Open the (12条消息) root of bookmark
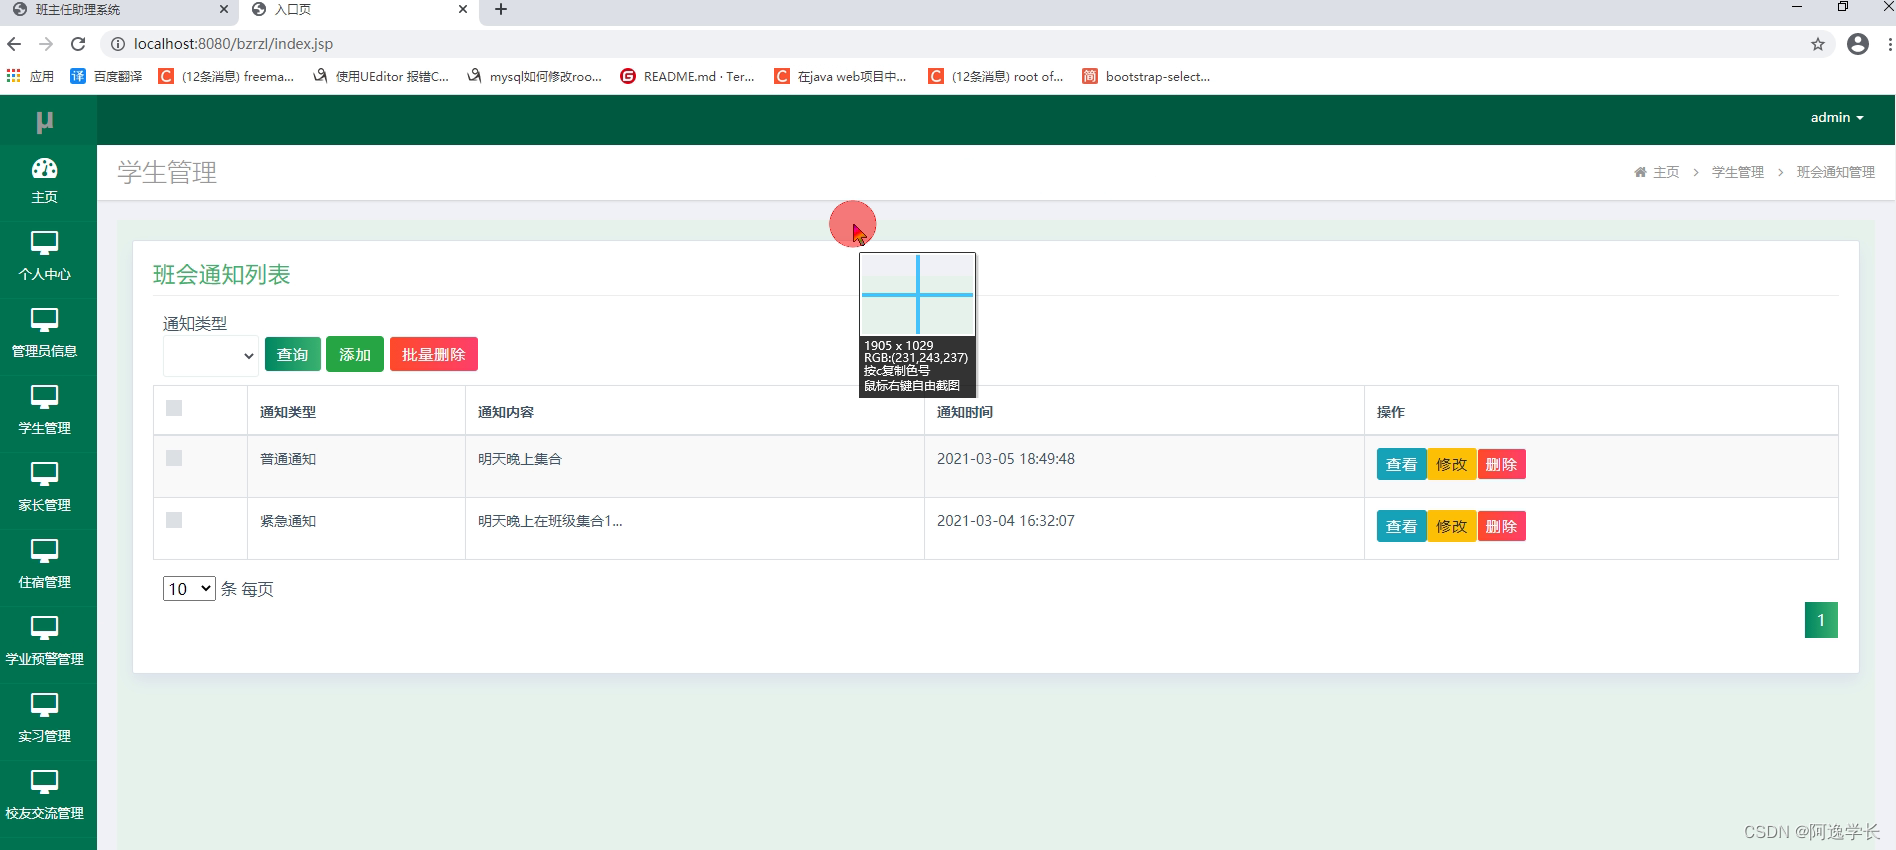The width and height of the screenshot is (1896, 850). [x=996, y=76]
